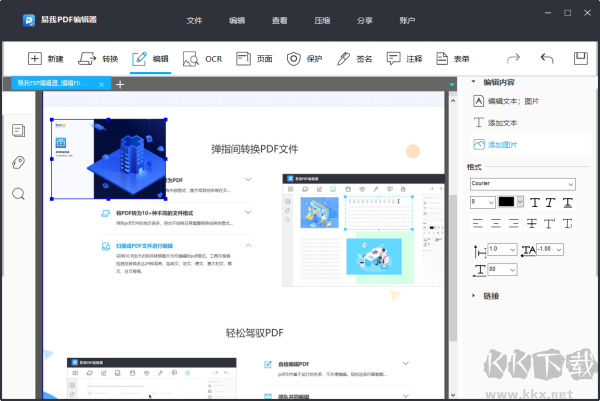Open the 保护 (Protect) shield tool
Viewport: 600px width, 401px height.
coord(305,59)
